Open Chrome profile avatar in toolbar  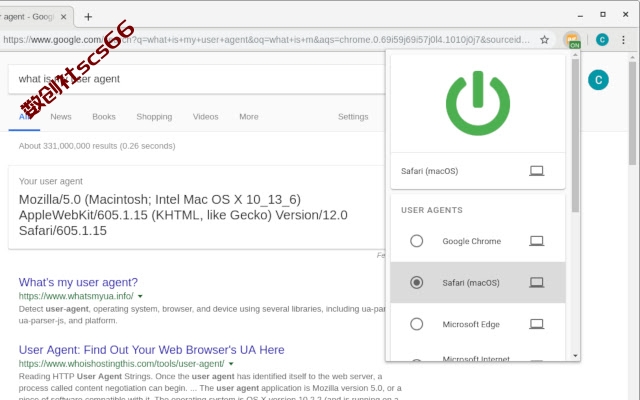(x=602, y=40)
